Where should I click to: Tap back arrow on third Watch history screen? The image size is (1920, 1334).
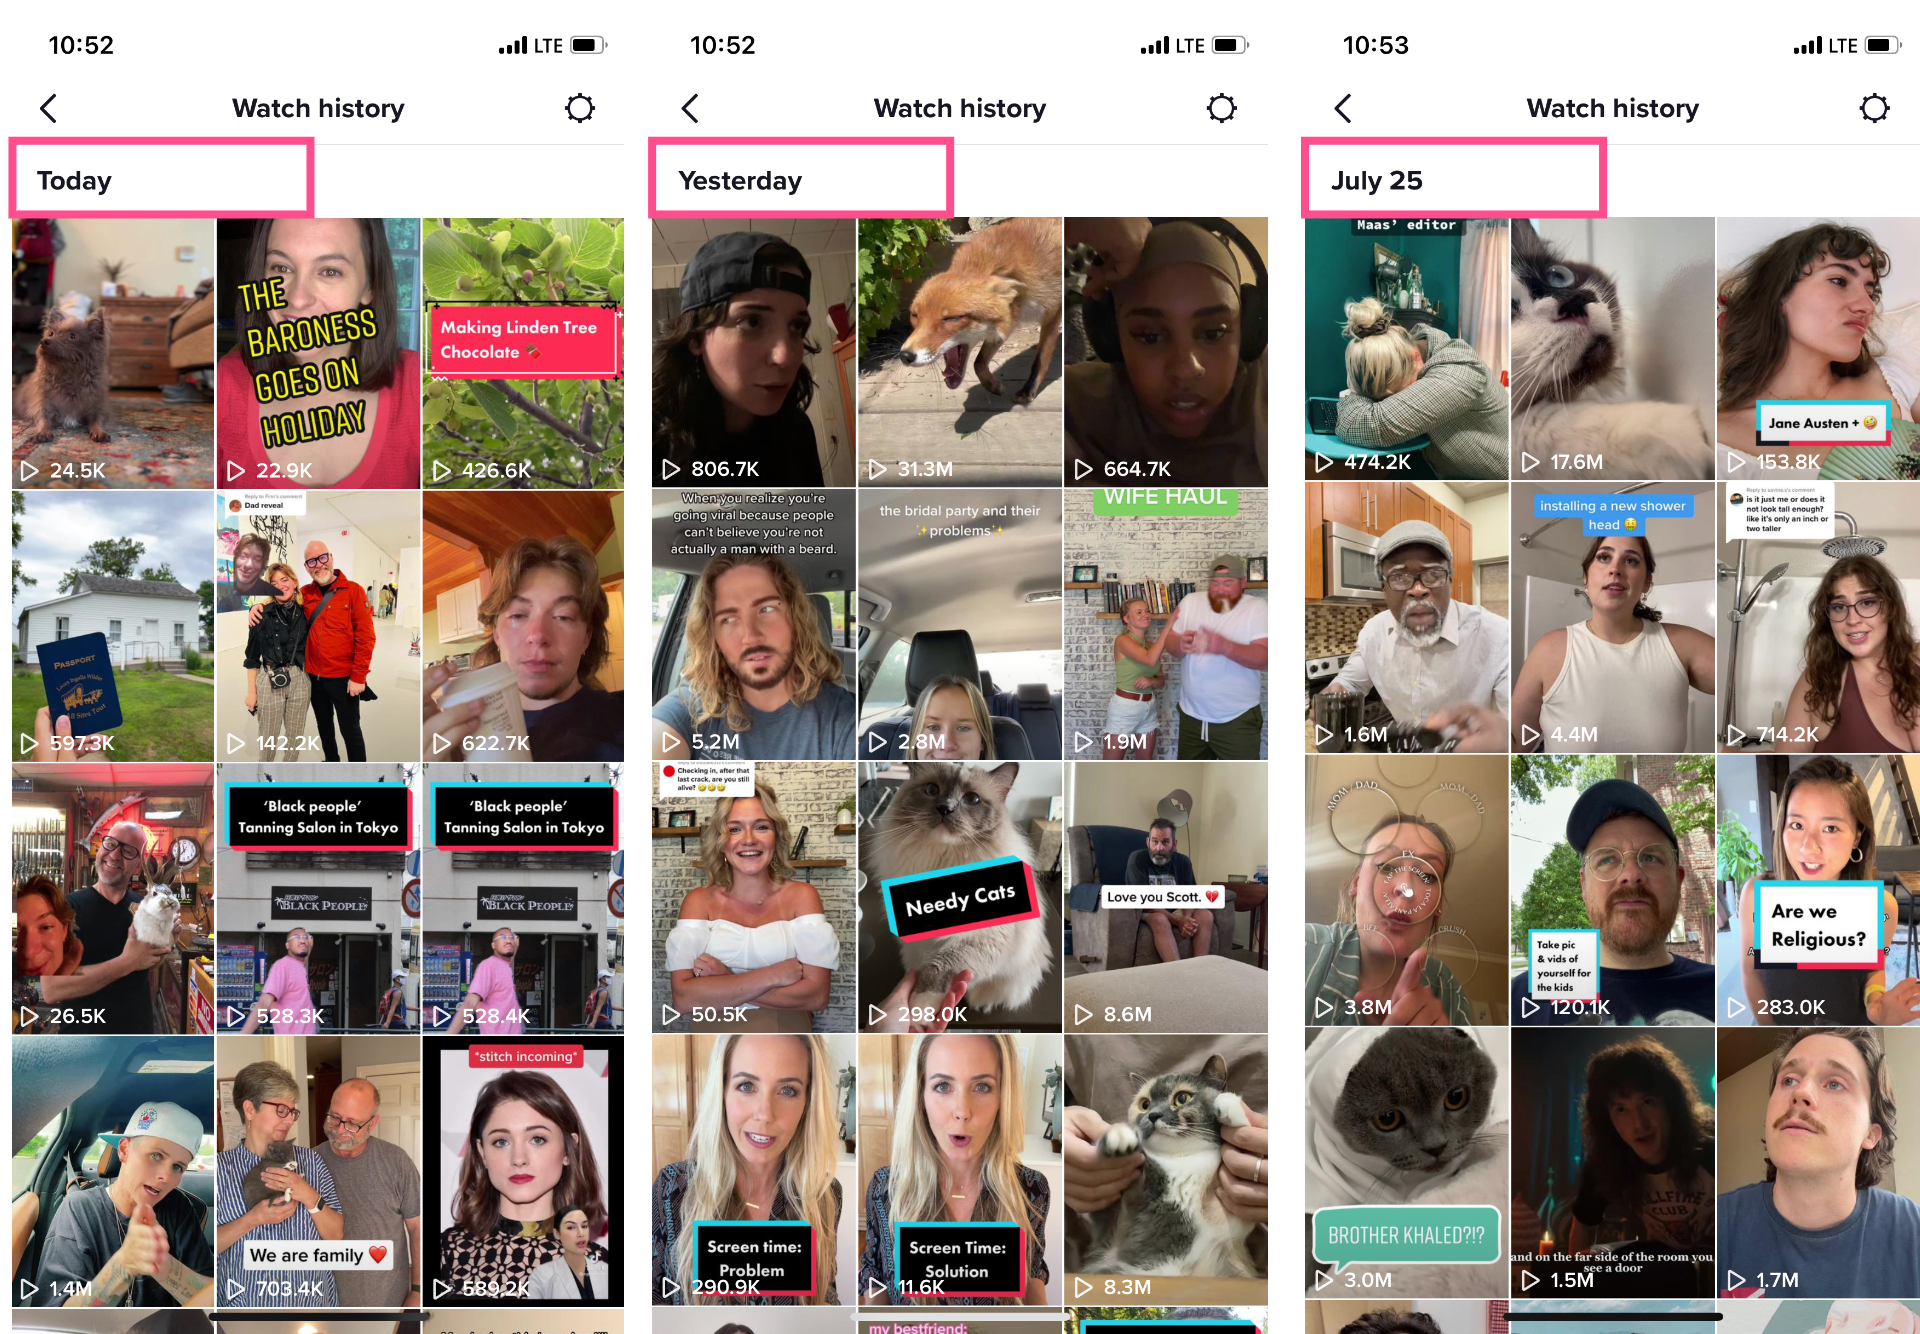coord(1342,108)
